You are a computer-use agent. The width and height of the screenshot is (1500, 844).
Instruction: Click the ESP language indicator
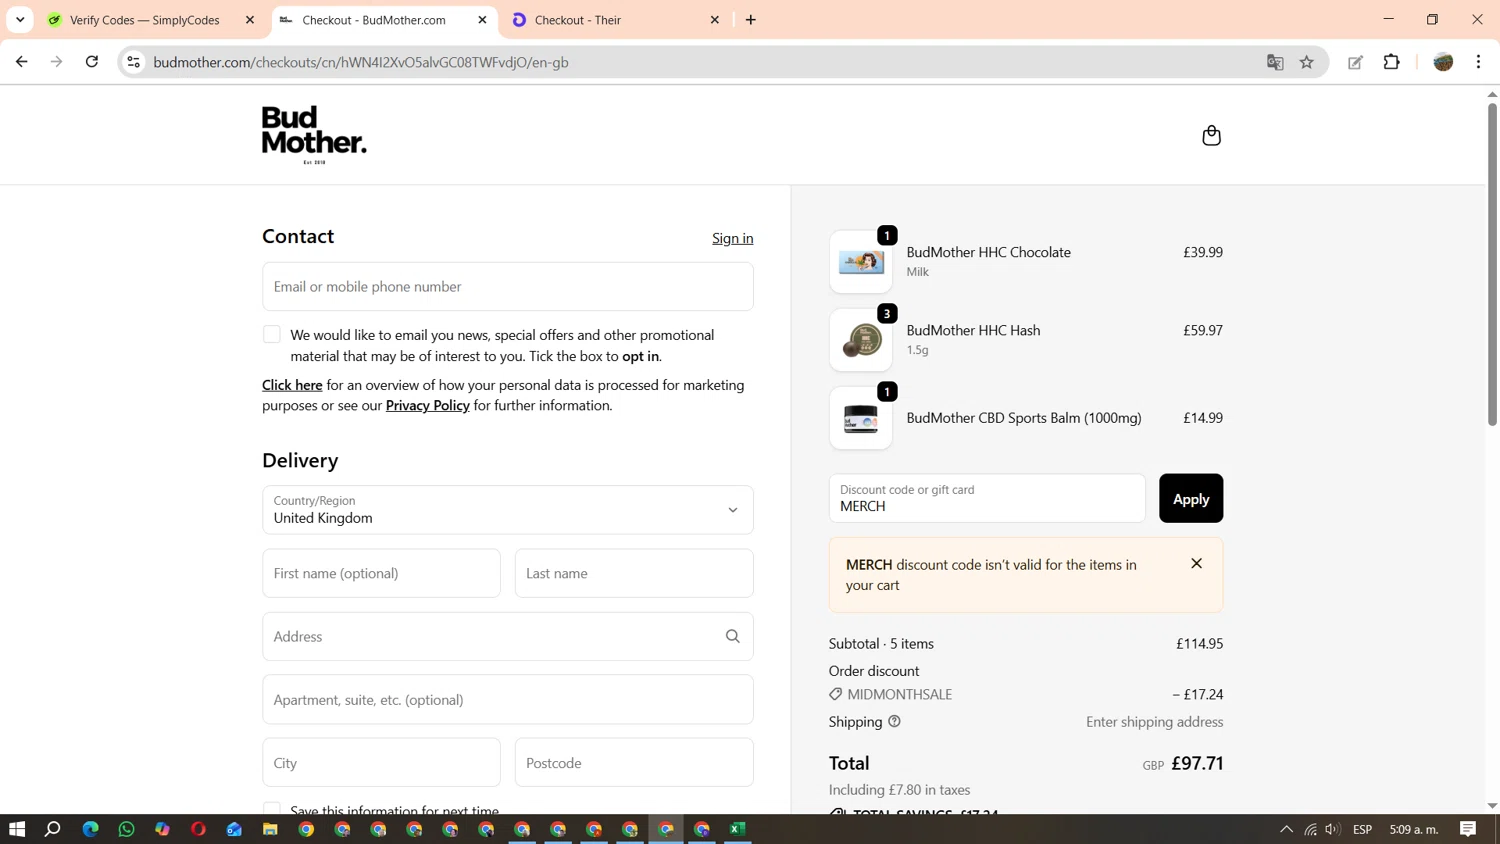coord(1362,829)
